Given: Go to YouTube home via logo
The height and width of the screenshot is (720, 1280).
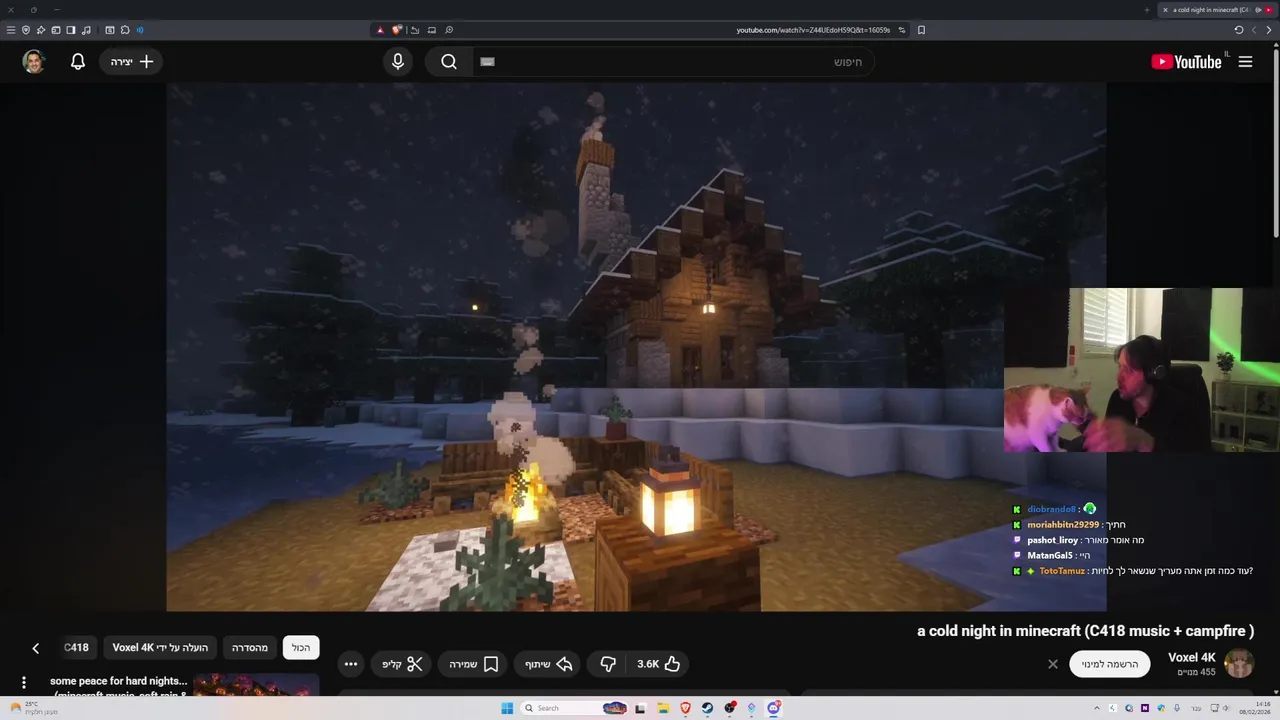Looking at the screenshot, I should 1186,62.
